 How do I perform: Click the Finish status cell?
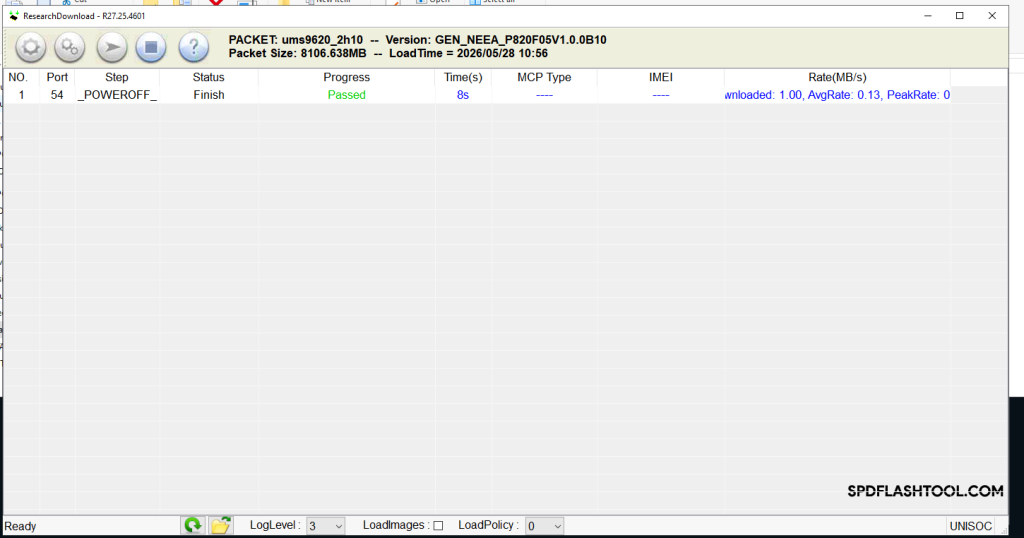[208, 95]
